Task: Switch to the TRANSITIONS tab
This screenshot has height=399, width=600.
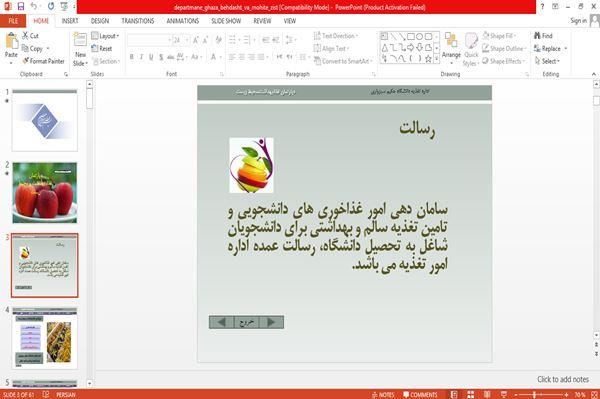Action: (x=138, y=21)
